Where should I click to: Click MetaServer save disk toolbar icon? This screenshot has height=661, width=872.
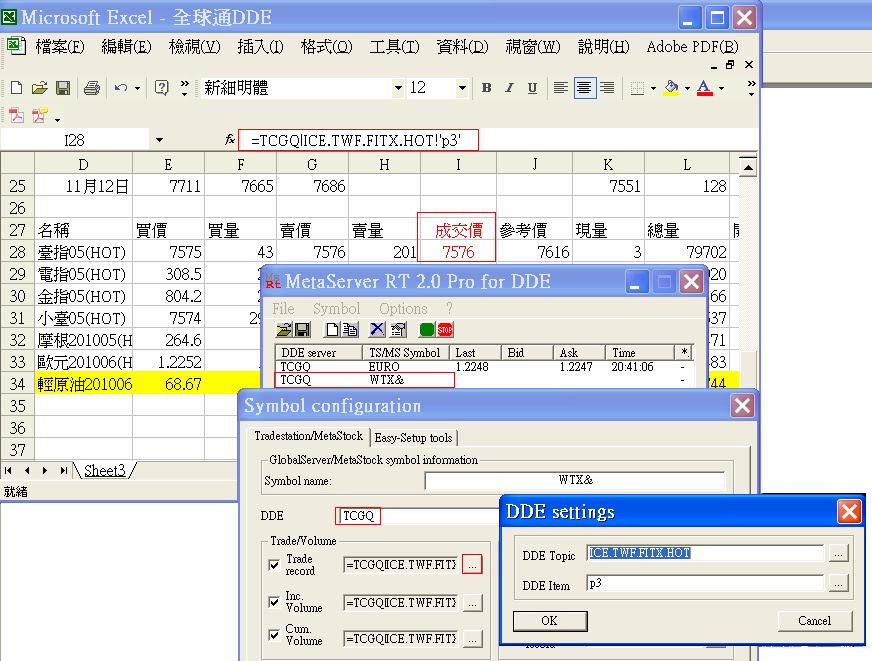point(303,330)
